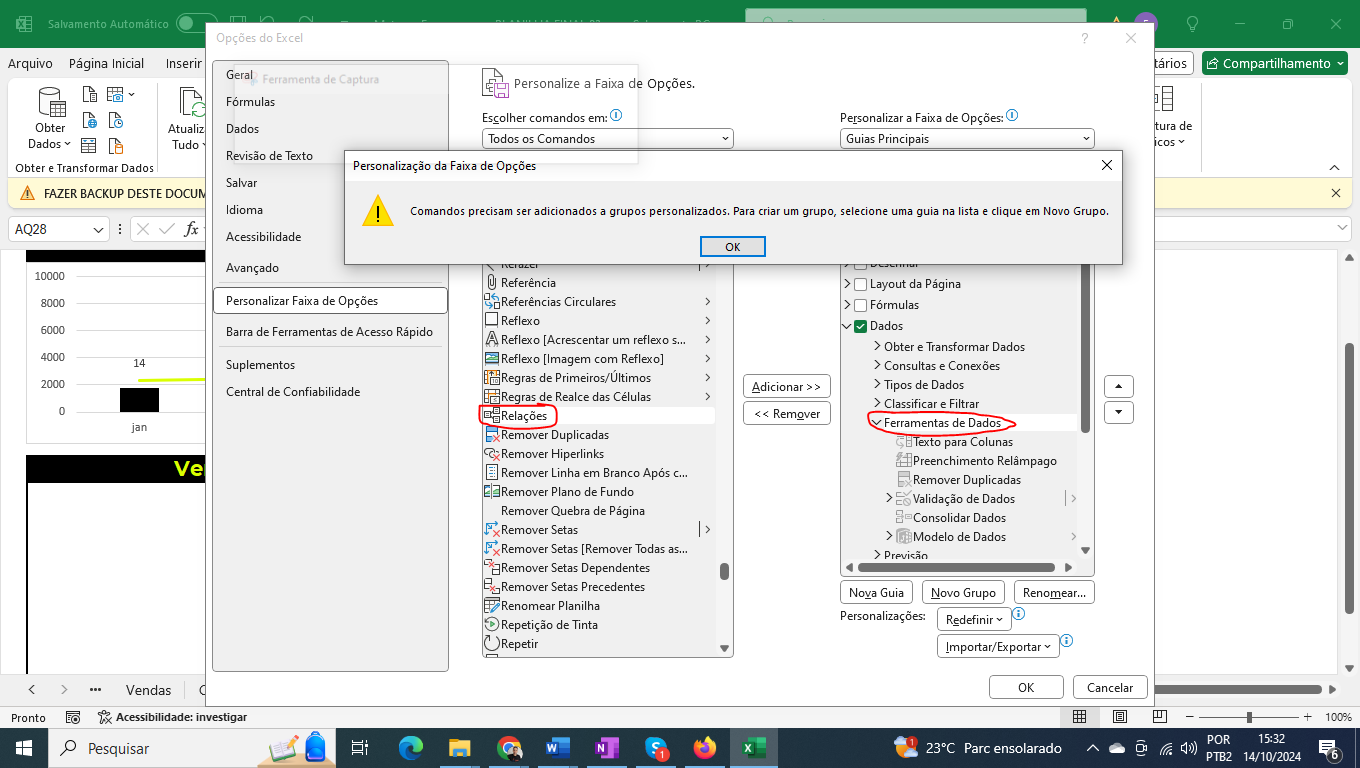Open Word from the taskbar
The height and width of the screenshot is (768, 1360).
tap(558, 748)
